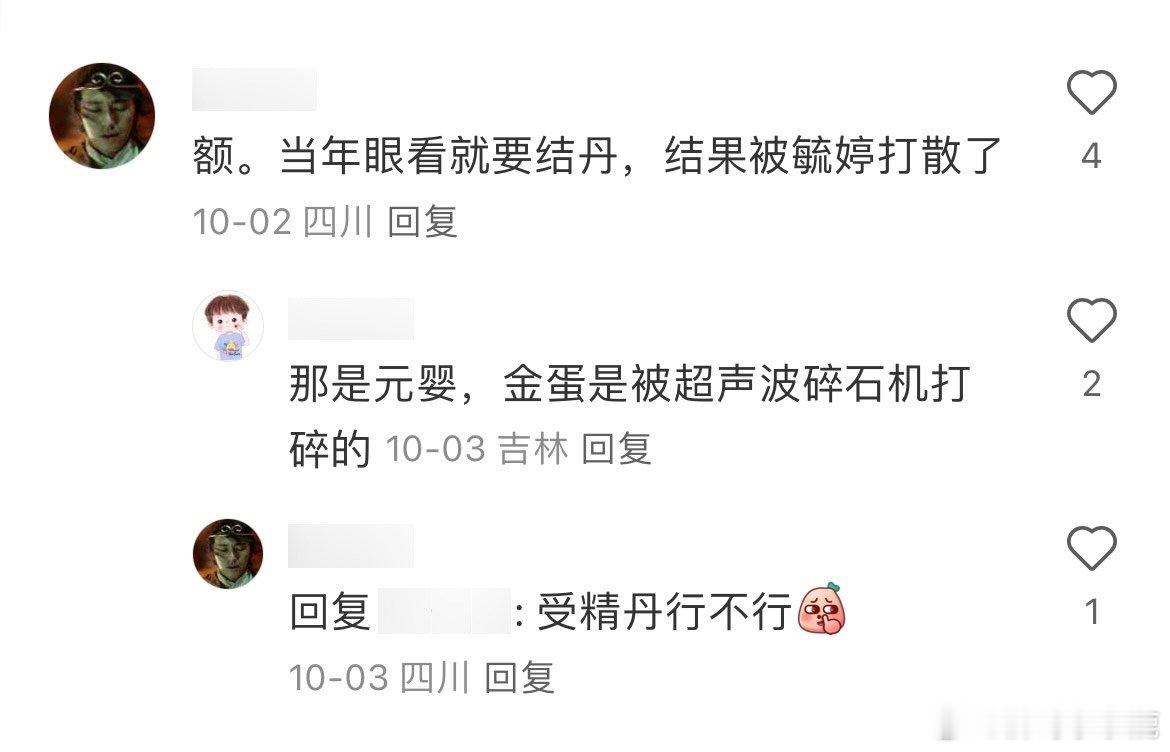Click the like count 4 on the top comment
This screenshot has height=752, width=1170.
coord(1091,156)
